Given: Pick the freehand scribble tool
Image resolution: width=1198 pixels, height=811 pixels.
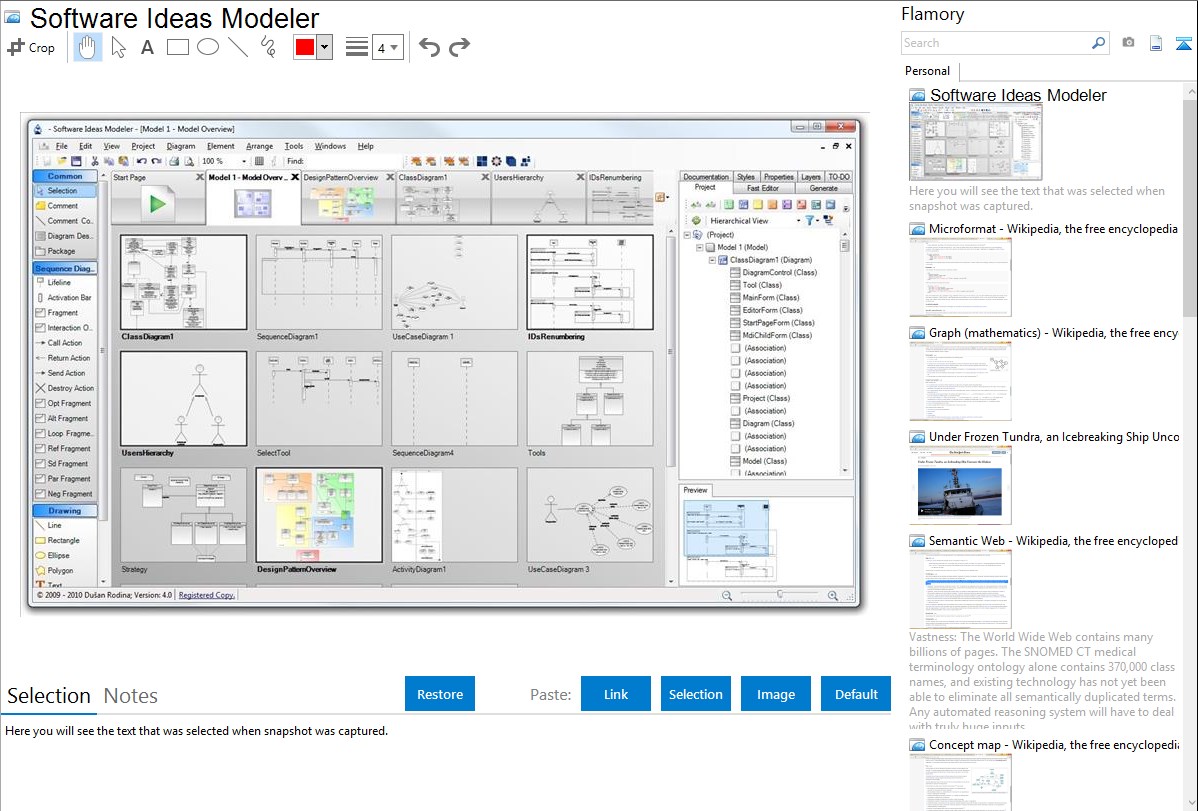Looking at the screenshot, I should tap(268, 47).
